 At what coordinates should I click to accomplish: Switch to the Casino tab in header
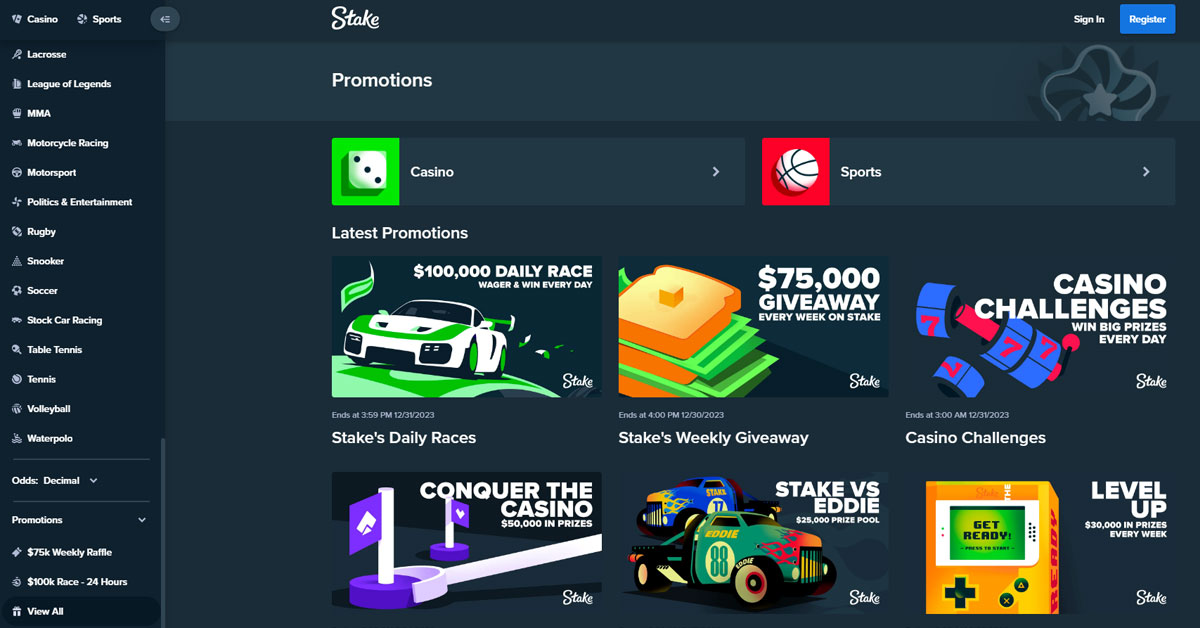click(35, 19)
